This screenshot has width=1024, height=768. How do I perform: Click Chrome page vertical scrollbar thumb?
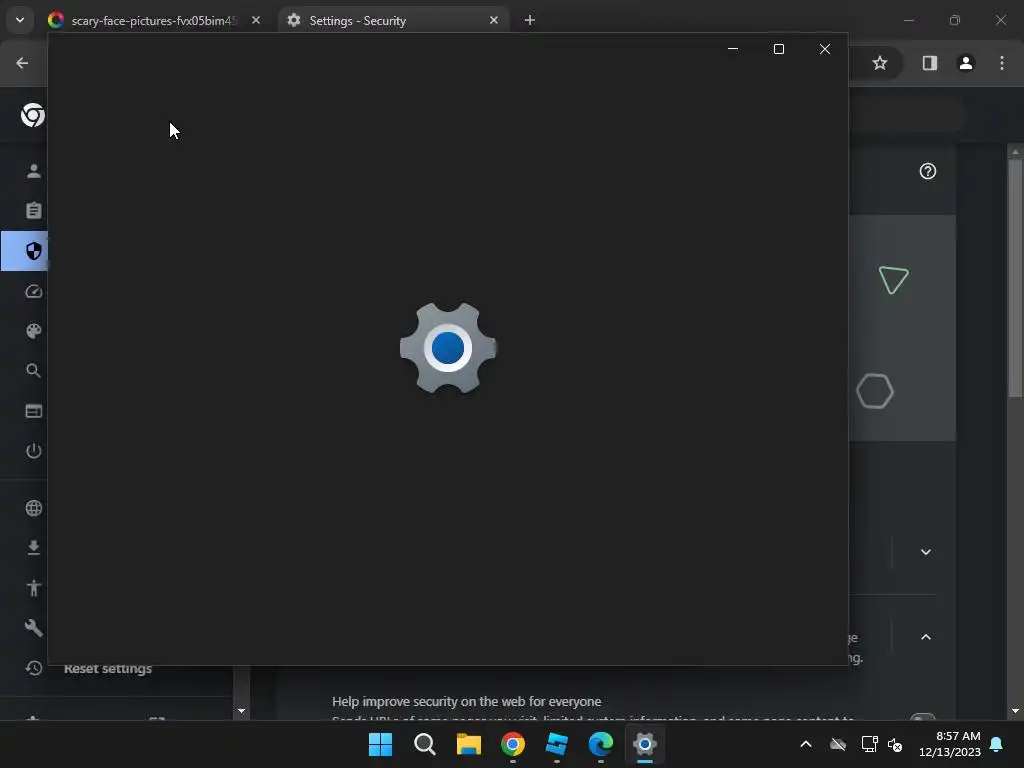1015,278
